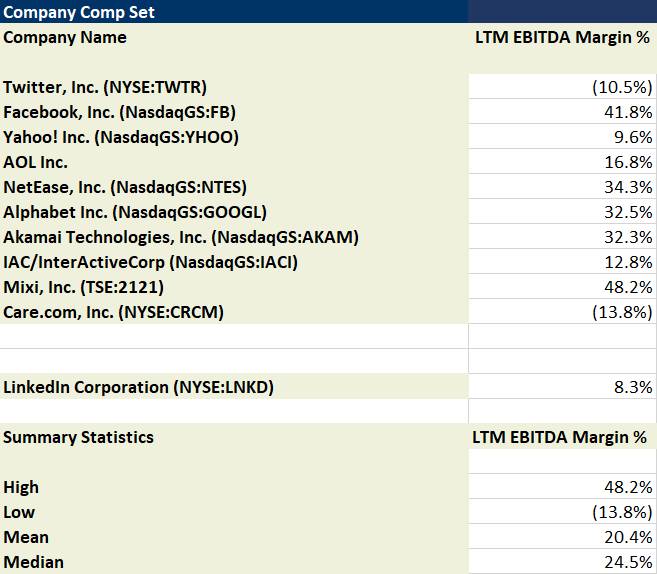
Task: Click the Care.com, Inc. name cell
Action: tap(113, 312)
